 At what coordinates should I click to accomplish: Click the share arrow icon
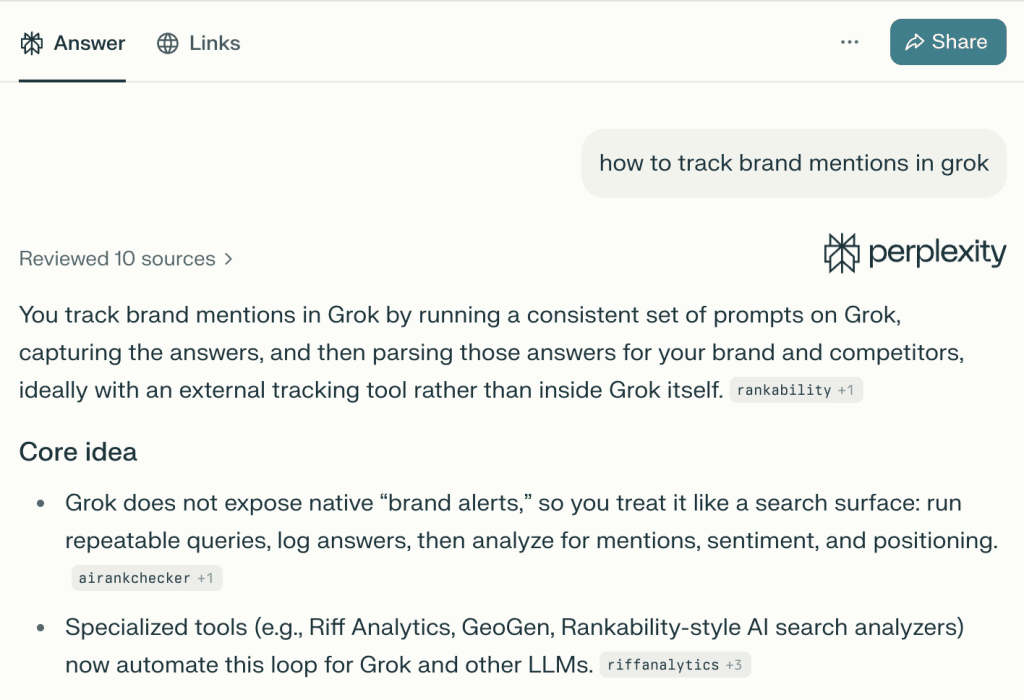[x=914, y=42]
